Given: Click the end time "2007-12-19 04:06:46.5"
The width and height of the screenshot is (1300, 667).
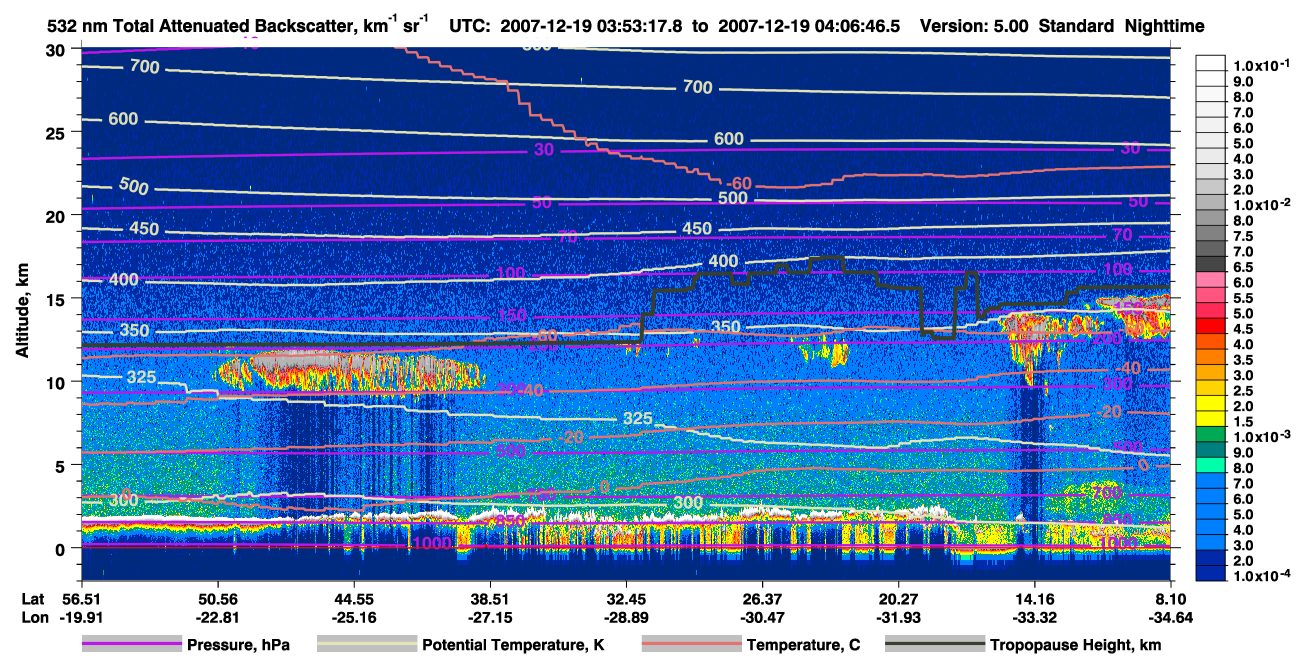Looking at the screenshot, I should [x=807, y=26].
